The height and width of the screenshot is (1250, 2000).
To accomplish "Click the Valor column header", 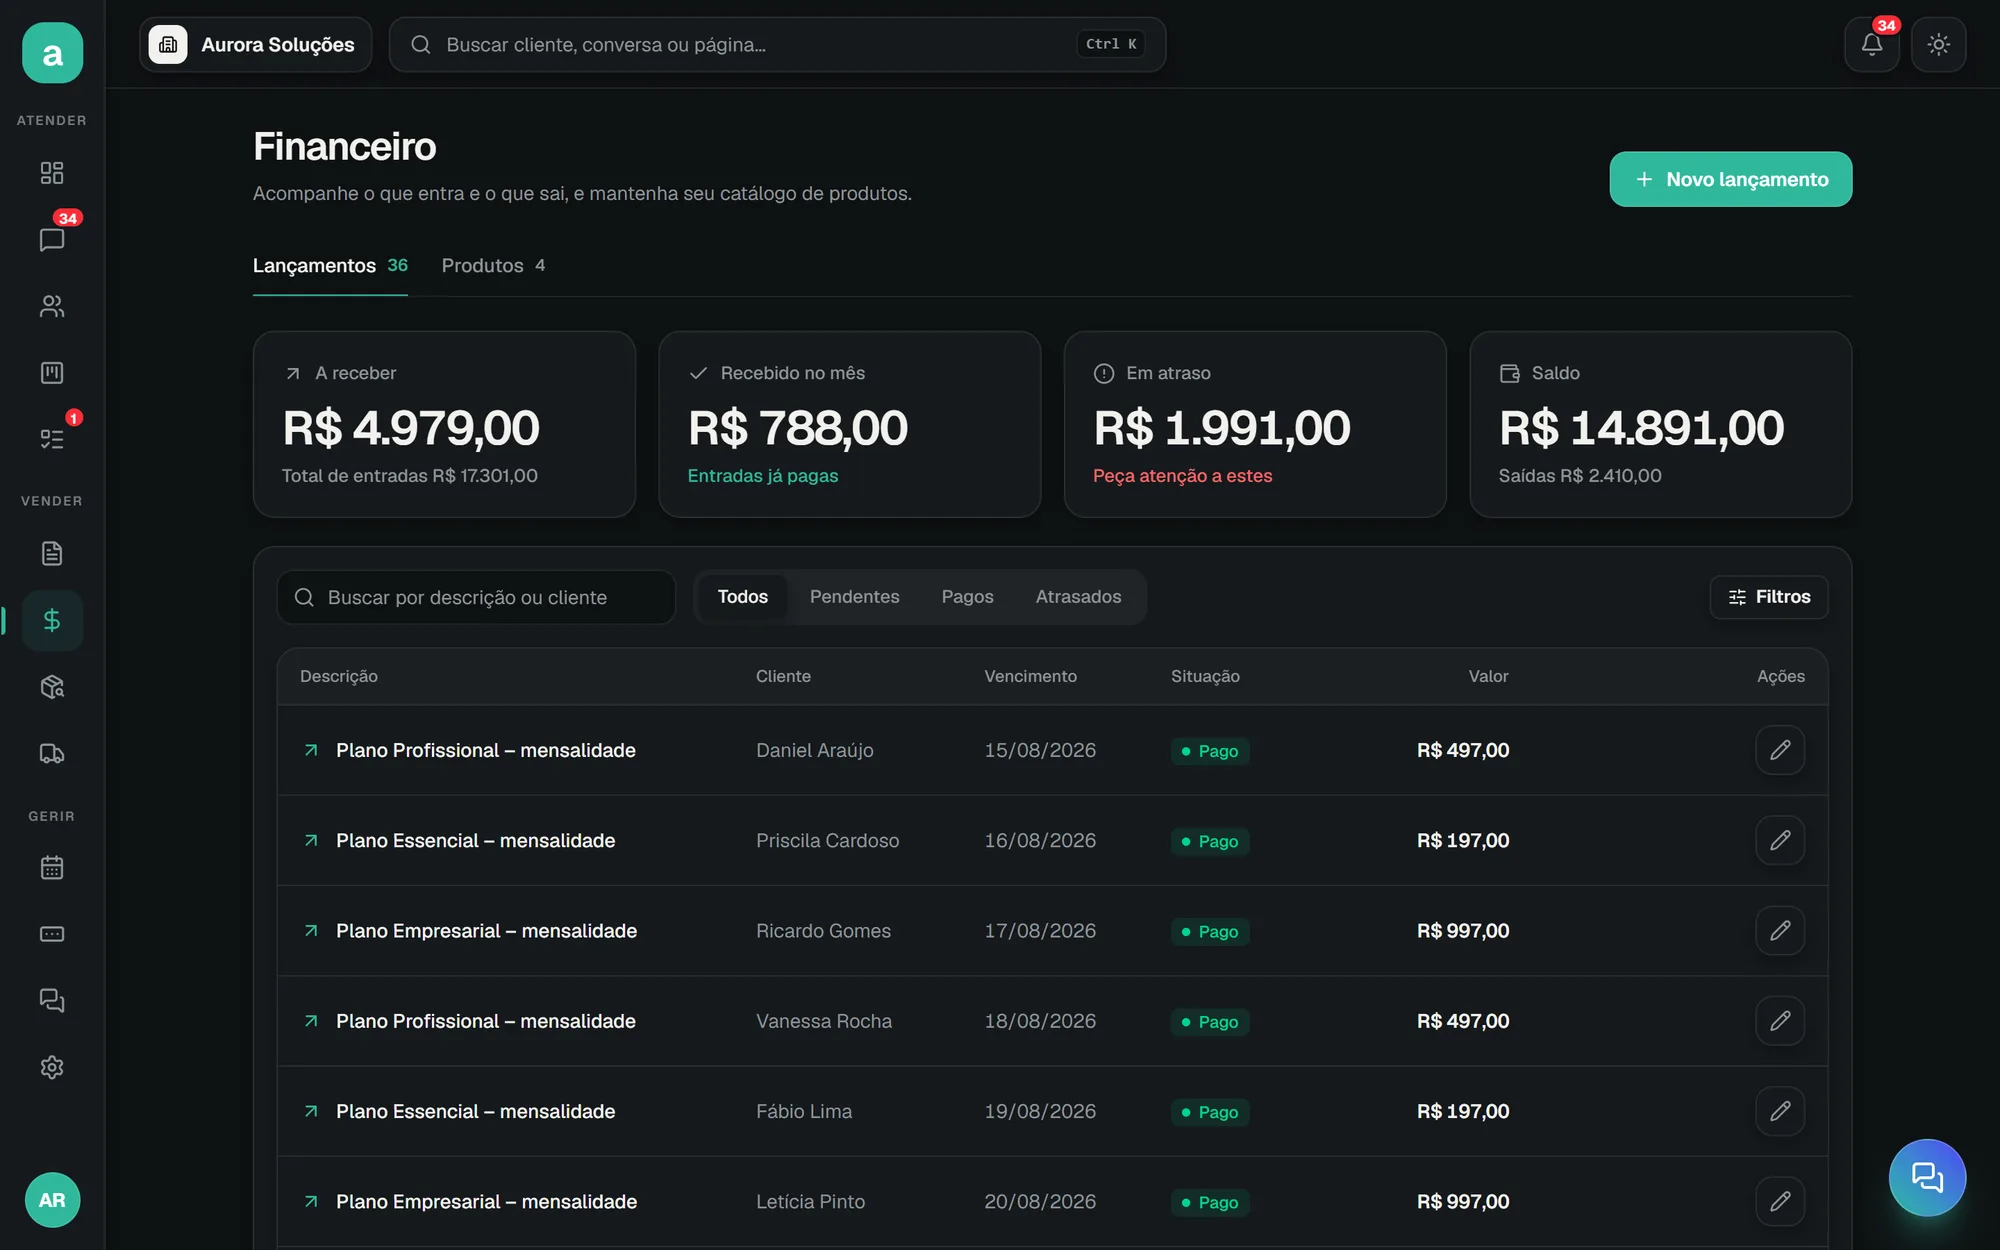I will [x=1488, y=676].
